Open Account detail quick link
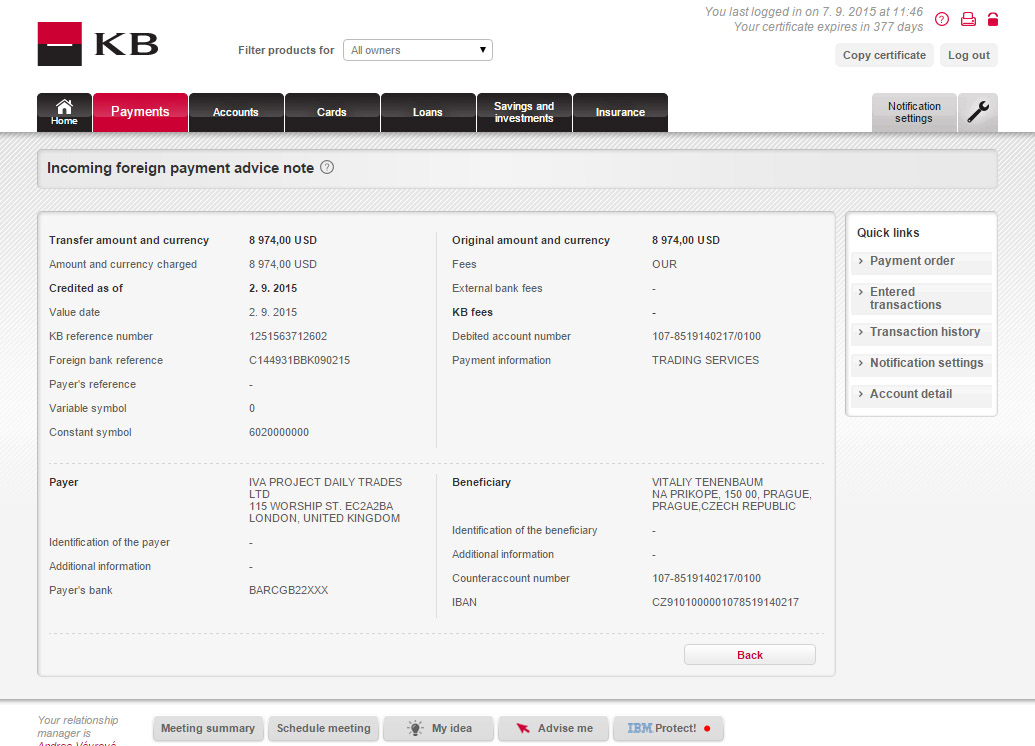This screenshot has width=1035, height=746. 910,394
